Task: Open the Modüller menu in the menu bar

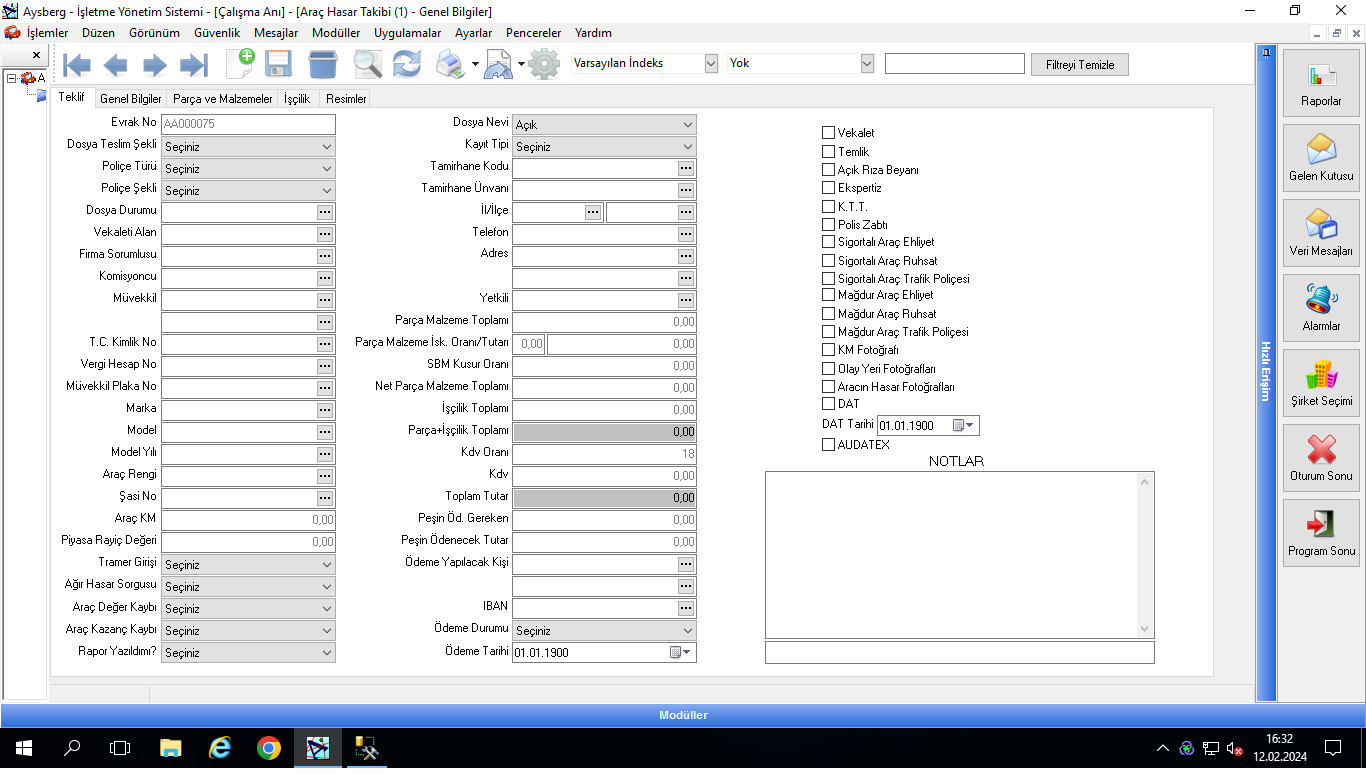Action: pos(336,33)
